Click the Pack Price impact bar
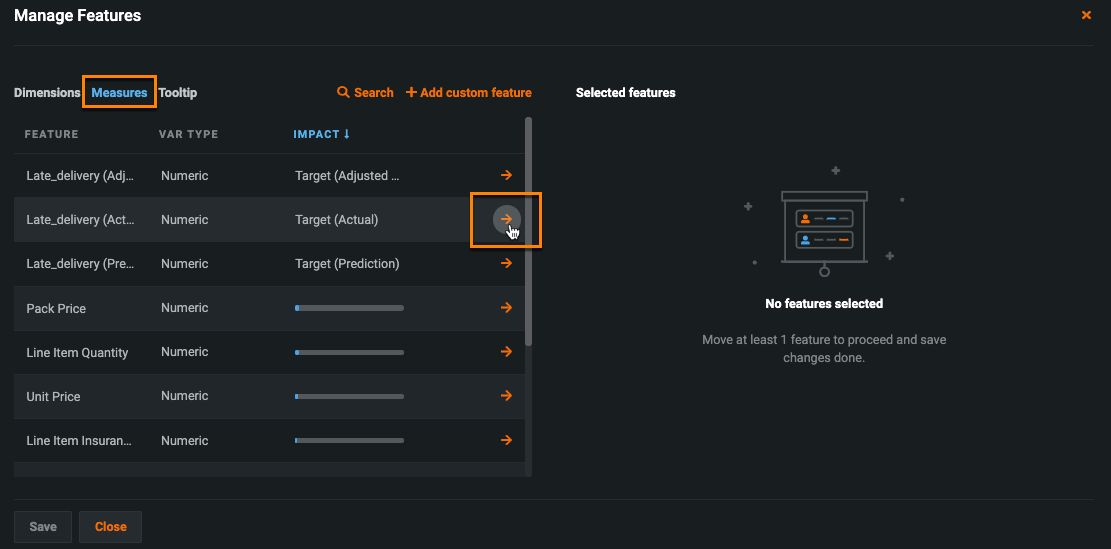 point(349,308)
